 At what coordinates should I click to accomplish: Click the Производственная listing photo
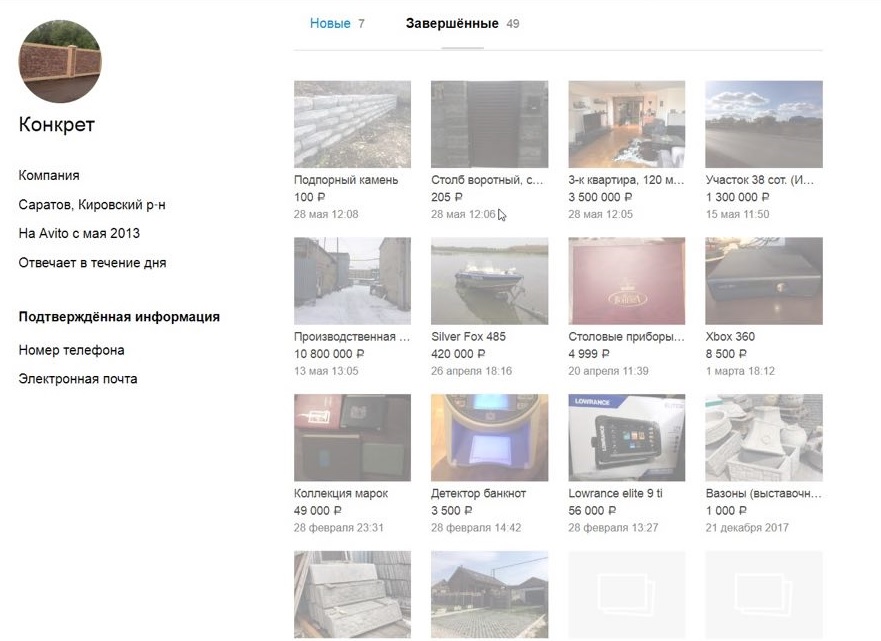pyautogui.click(x=352, y=281)
